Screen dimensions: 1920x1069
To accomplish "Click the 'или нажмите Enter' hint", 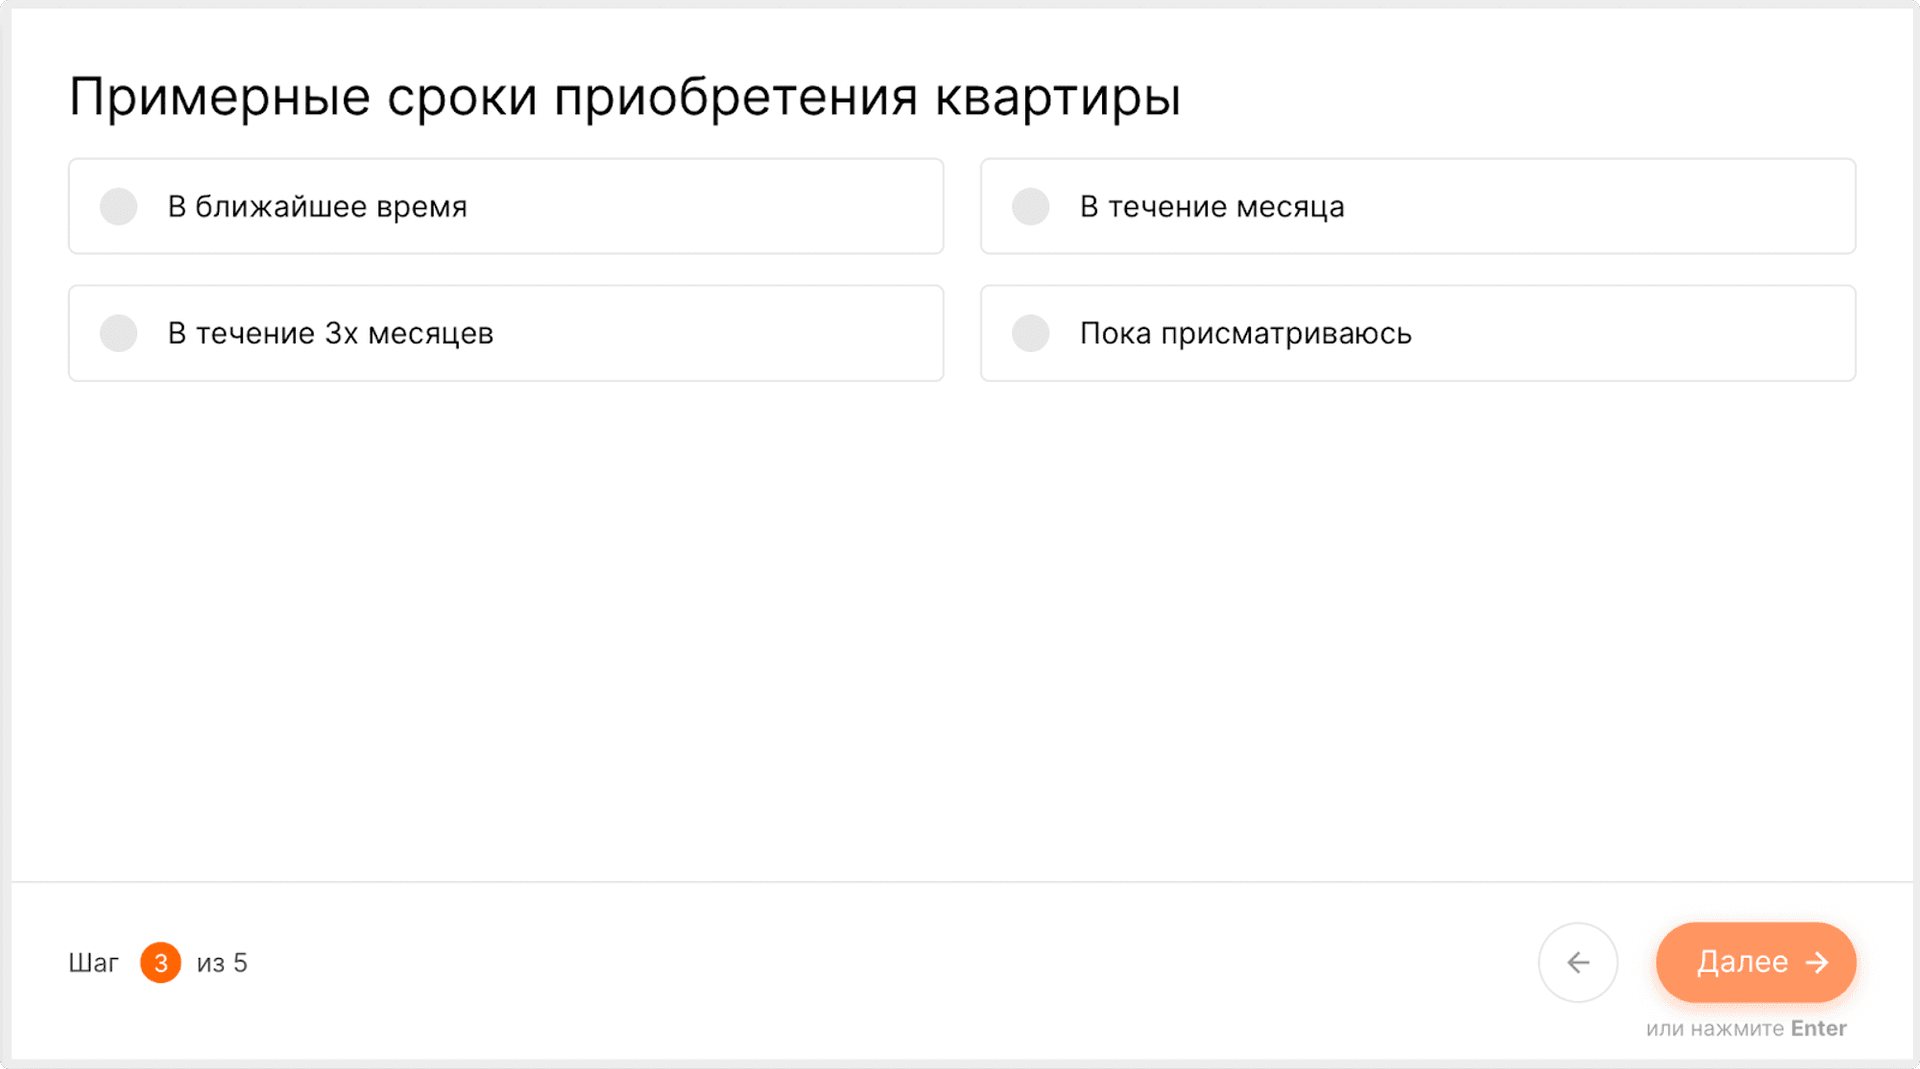I will [1745, 1028].
